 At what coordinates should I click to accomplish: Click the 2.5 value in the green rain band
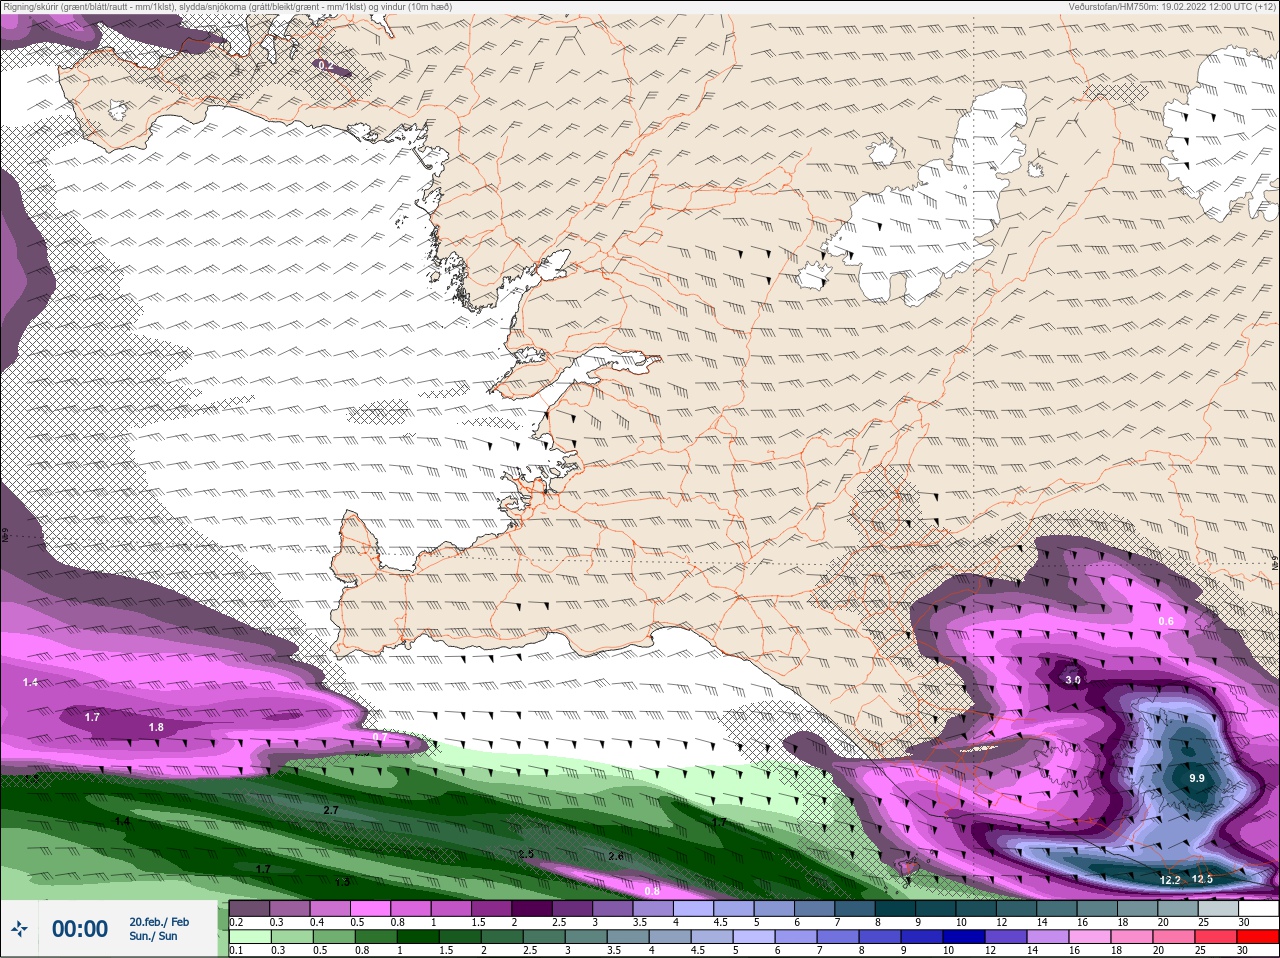527,854
